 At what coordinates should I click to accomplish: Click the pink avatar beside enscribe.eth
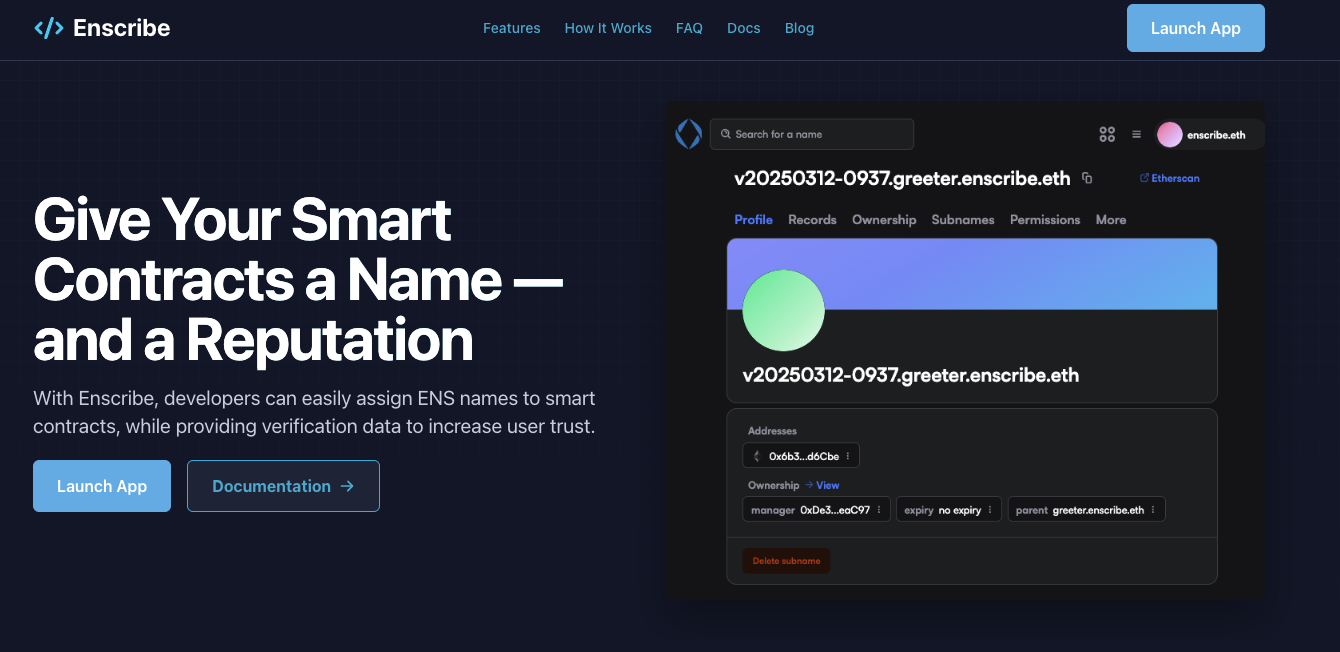(1170, 134)
